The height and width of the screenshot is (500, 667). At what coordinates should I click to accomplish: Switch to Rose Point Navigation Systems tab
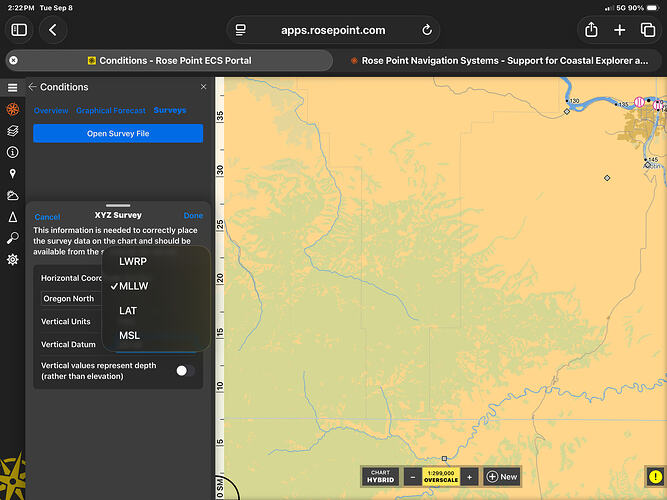pos(500,60)
